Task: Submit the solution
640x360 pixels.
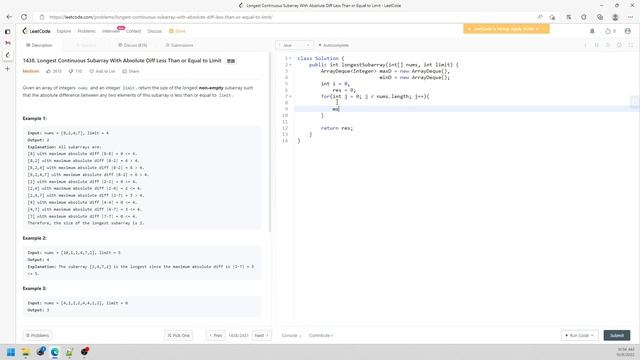Action: [x=617, y=336]
